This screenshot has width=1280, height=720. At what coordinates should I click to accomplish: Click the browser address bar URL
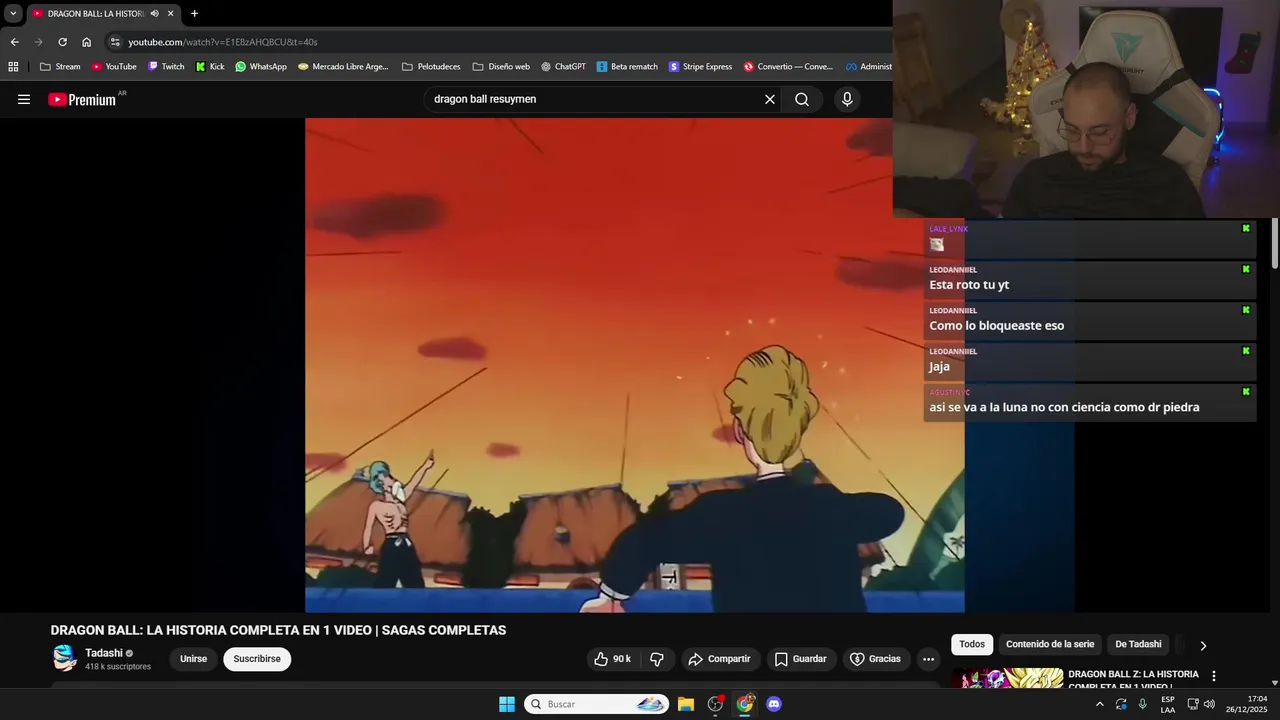(223, 42)
